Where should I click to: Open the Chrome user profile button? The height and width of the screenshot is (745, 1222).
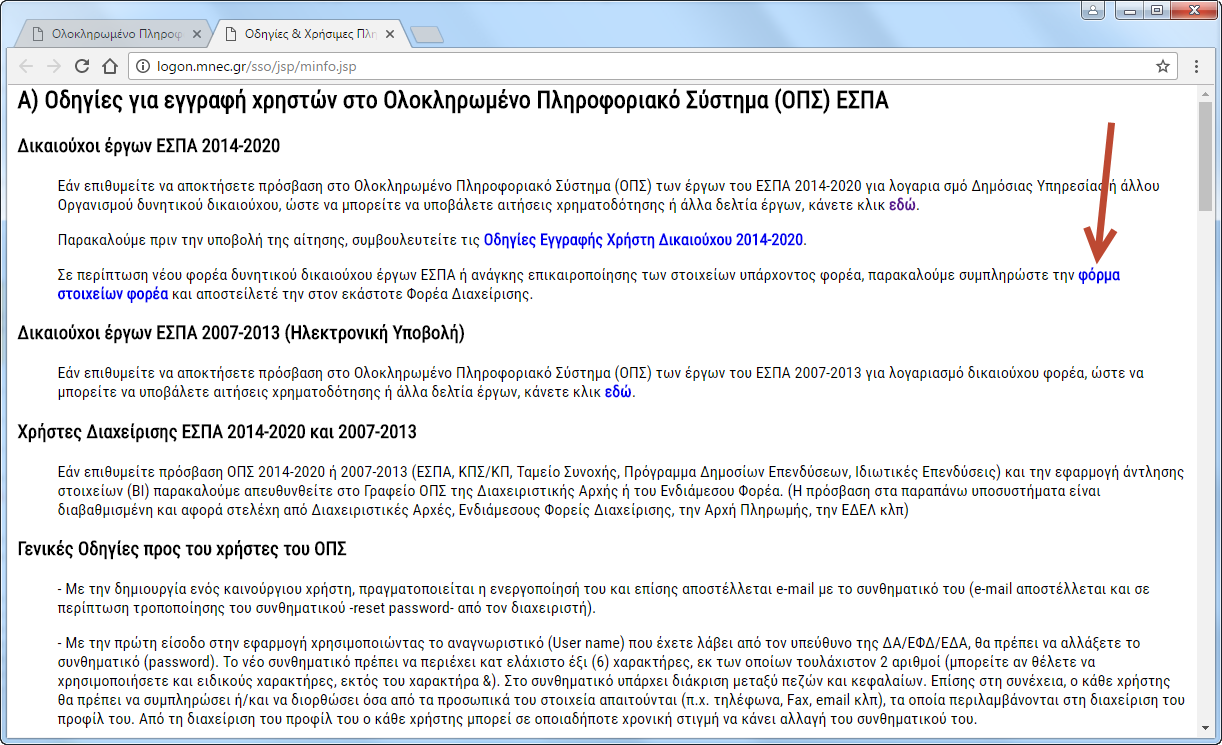point(1093,10)
